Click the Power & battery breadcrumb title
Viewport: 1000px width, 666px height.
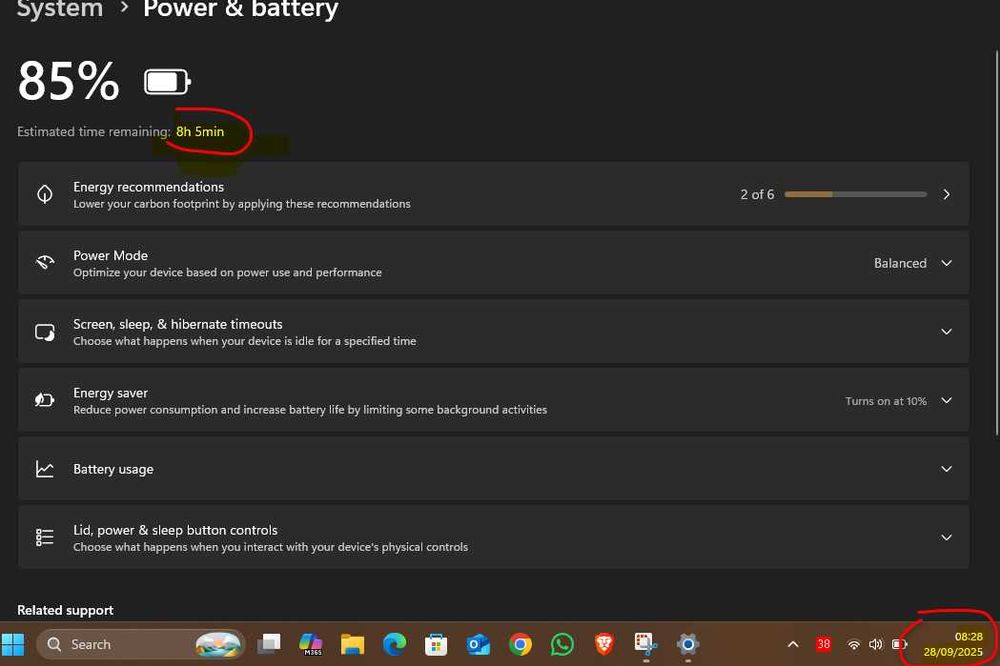(240, 9)
